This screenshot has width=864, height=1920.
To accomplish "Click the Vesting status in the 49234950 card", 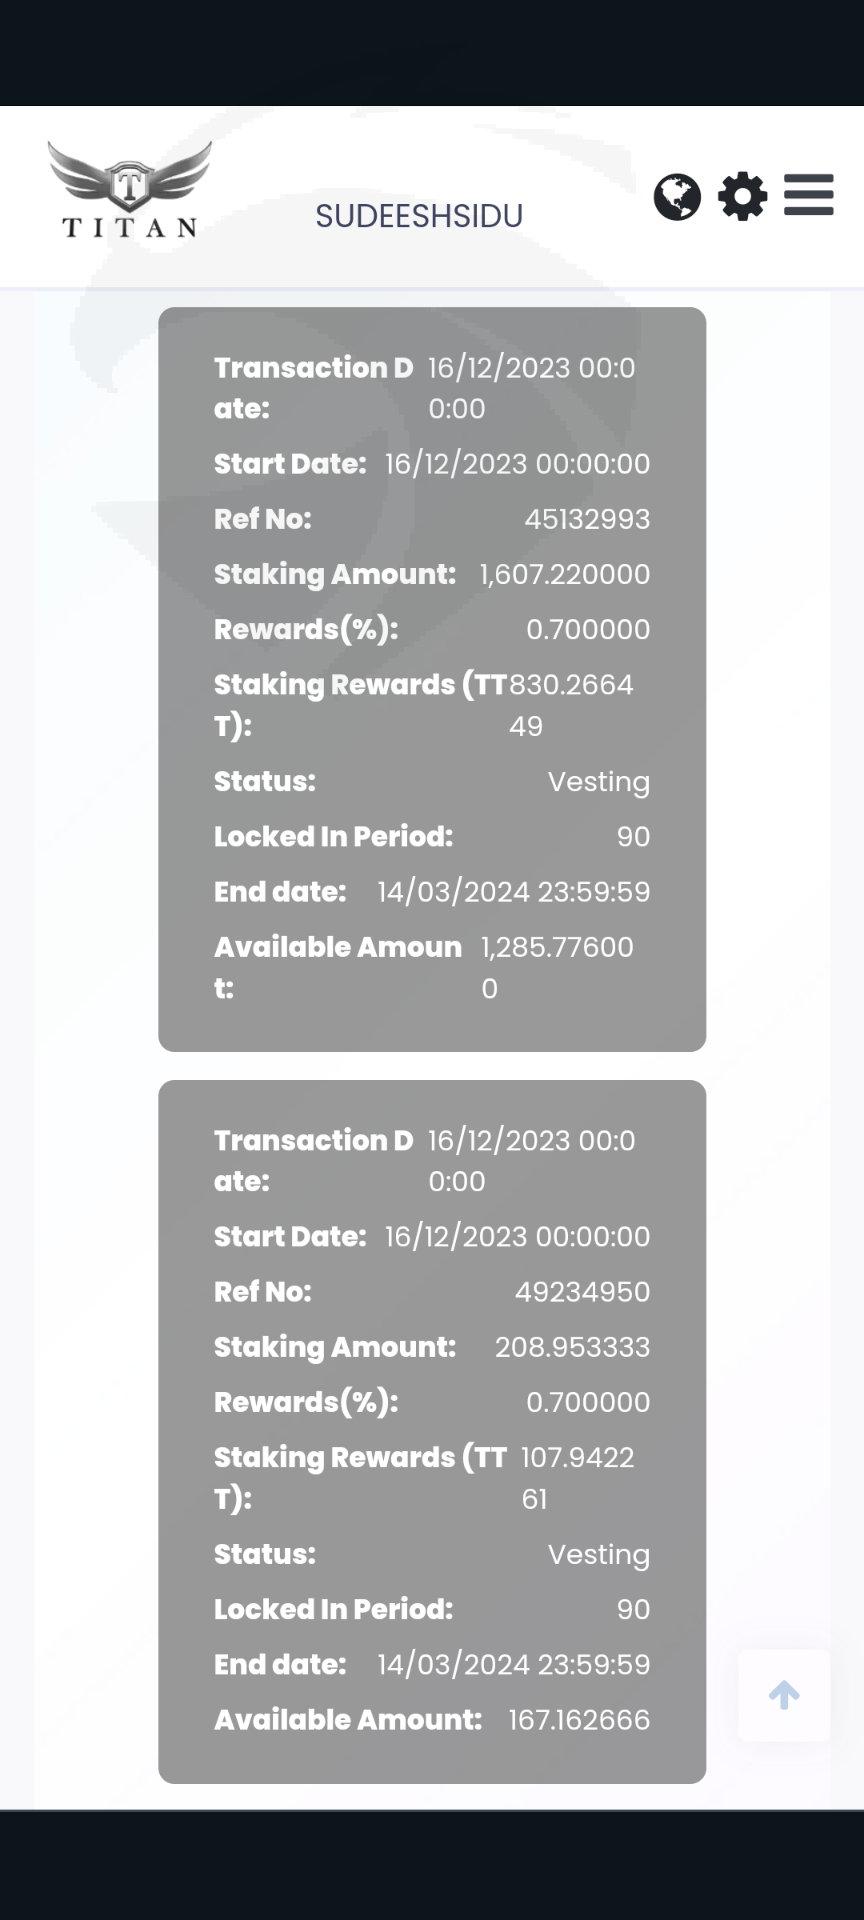I will pyautogui.click(x=598, y=1555).
